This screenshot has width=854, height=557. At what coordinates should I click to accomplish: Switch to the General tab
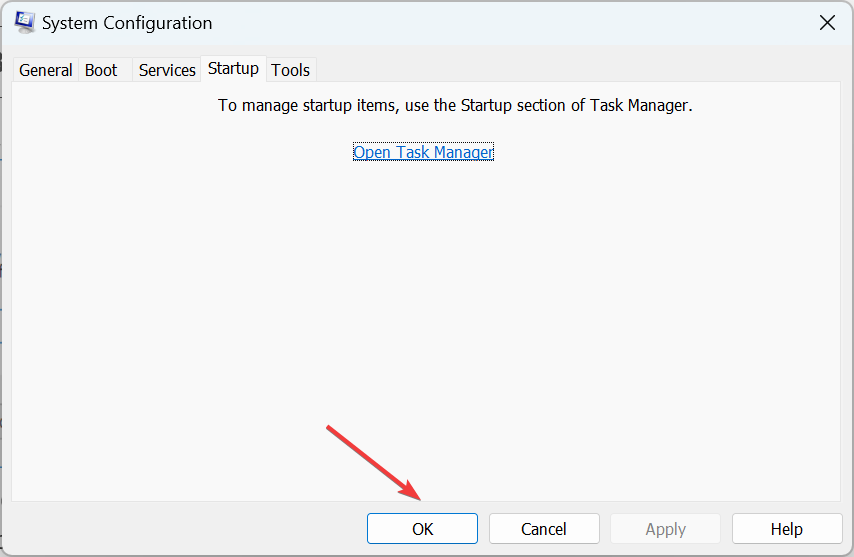click(x=46, y=70)
